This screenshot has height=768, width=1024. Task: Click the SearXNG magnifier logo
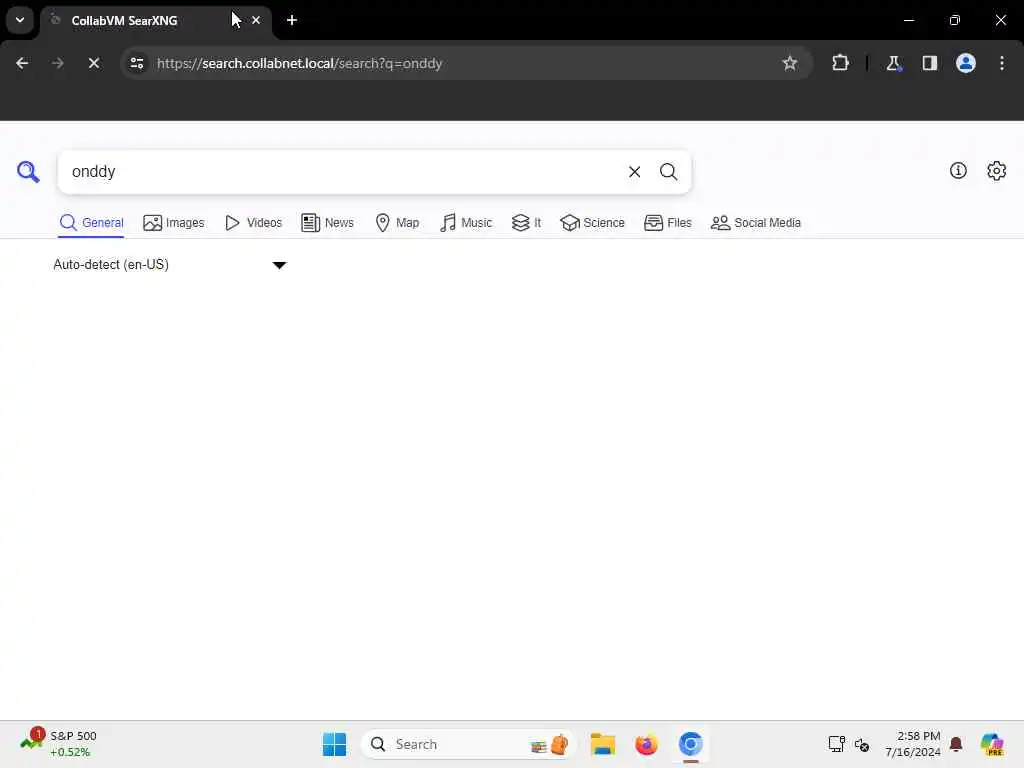pos(28,172)
